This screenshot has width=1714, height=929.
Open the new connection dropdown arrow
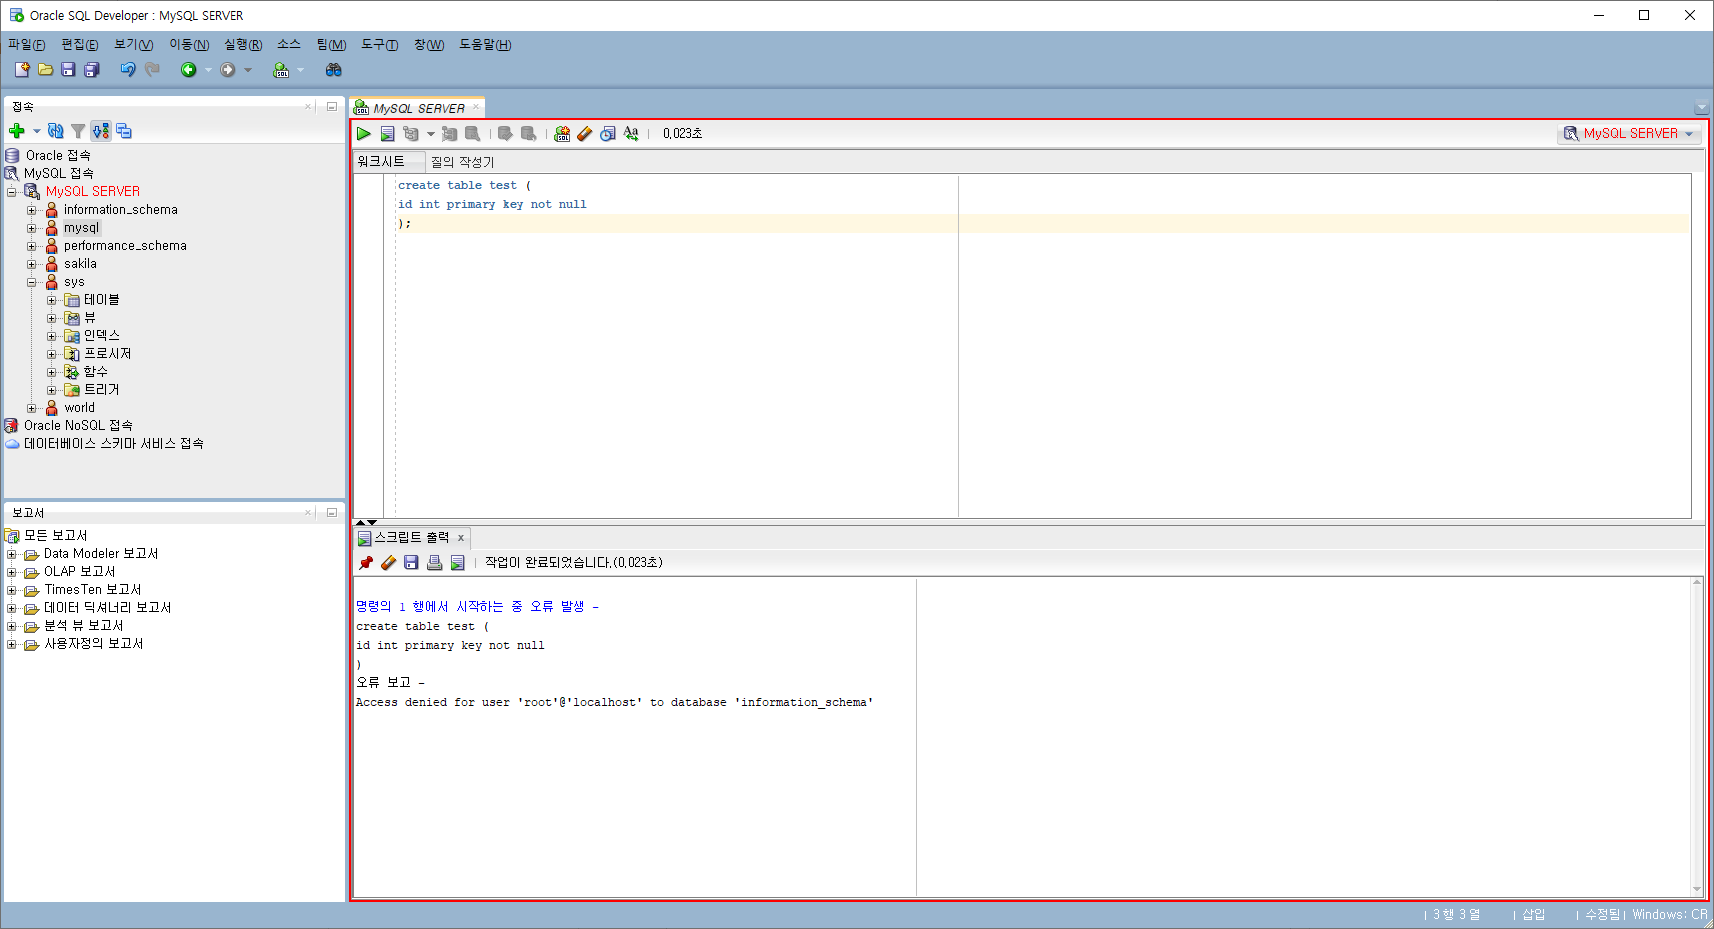(37, 131)
